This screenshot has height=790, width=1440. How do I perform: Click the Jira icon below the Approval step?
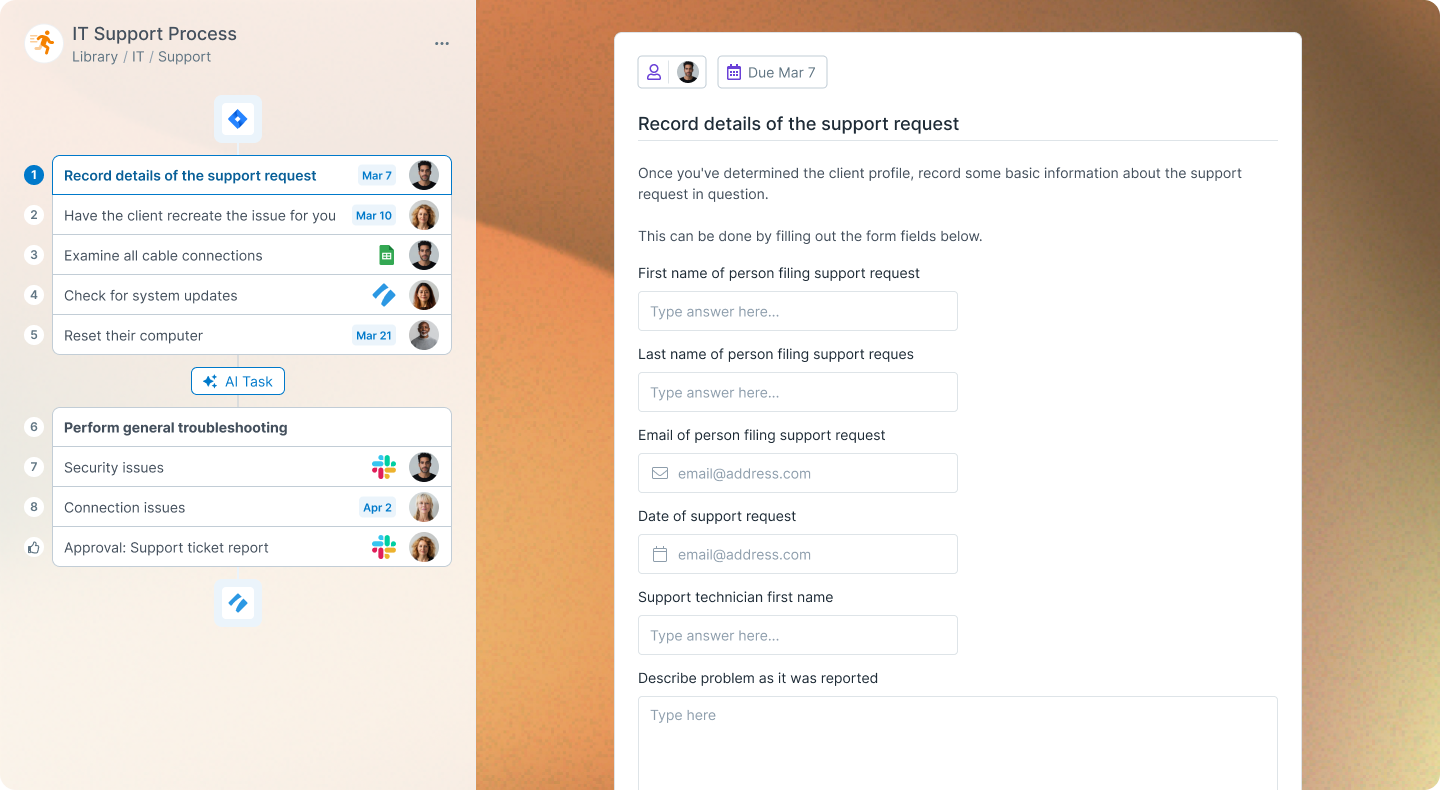pos(238,603)
